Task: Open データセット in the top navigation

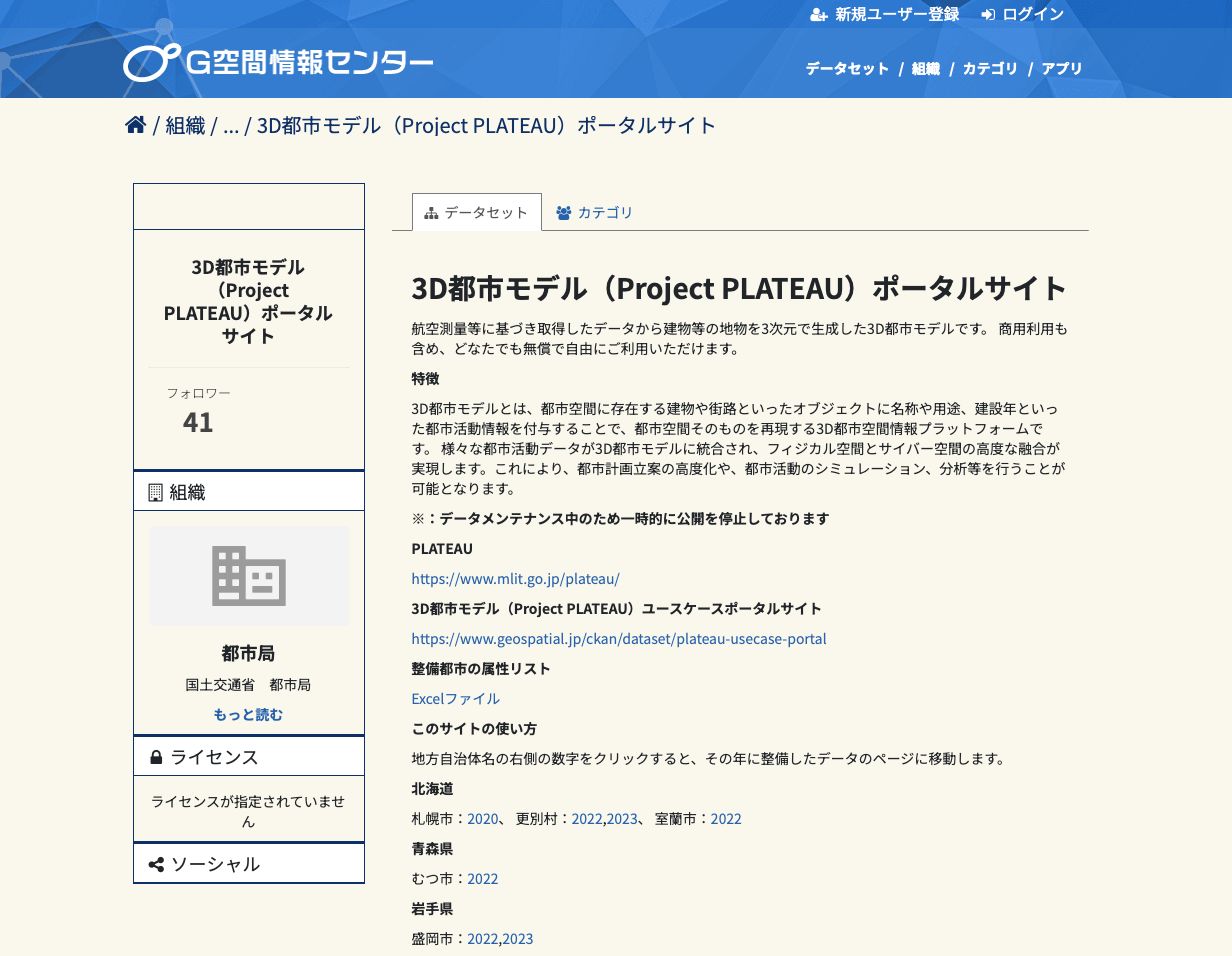Action: point(847,69)
